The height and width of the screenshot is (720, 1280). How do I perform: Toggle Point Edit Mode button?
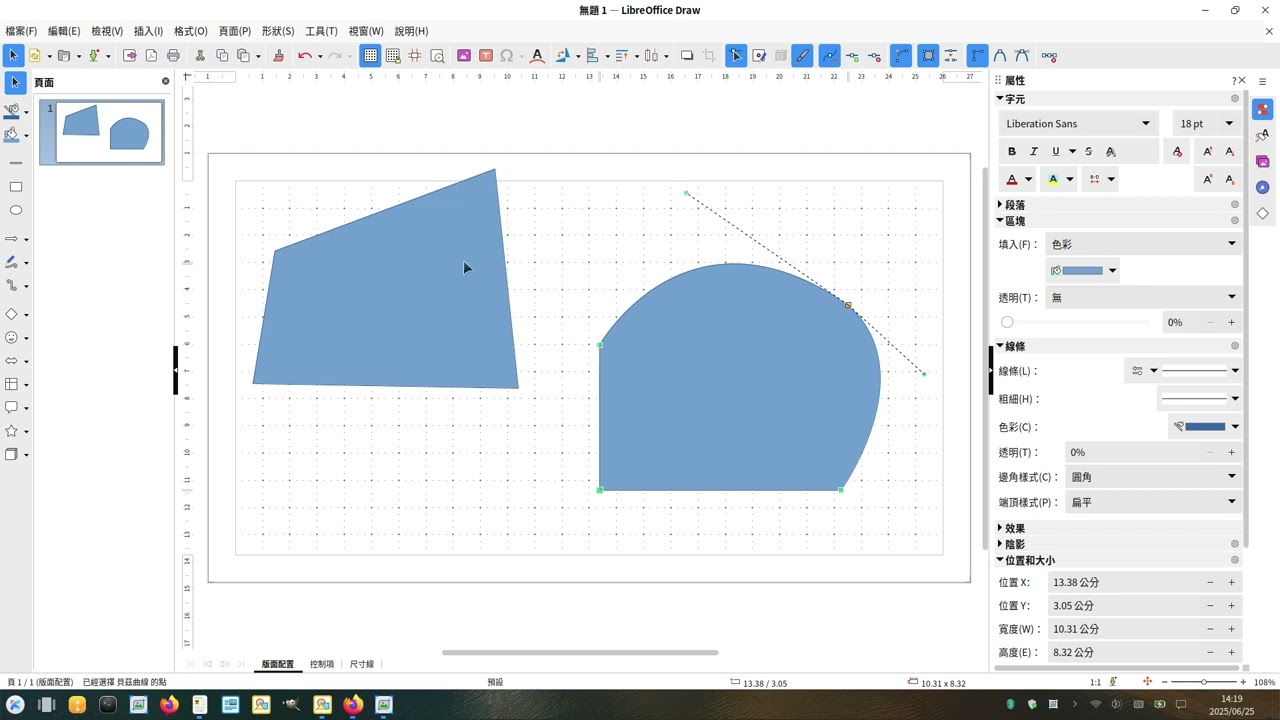tap(736, 56)
